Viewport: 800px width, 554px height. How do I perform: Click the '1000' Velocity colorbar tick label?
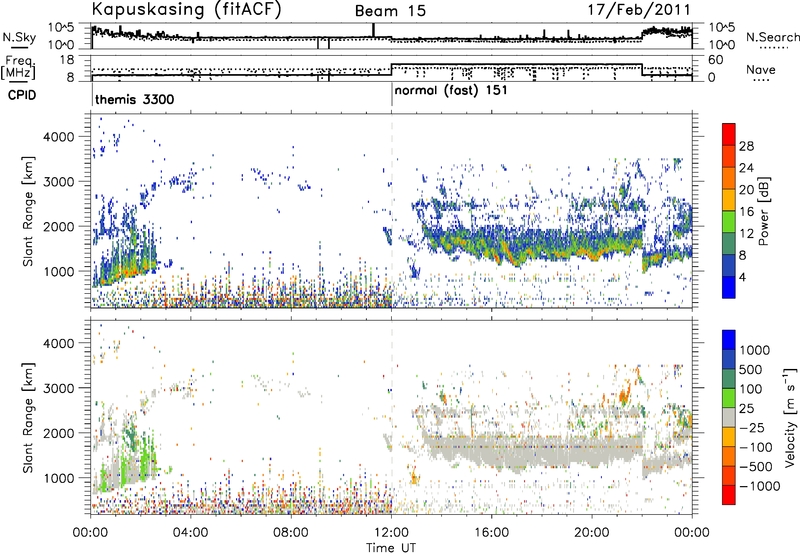point(754,350)
